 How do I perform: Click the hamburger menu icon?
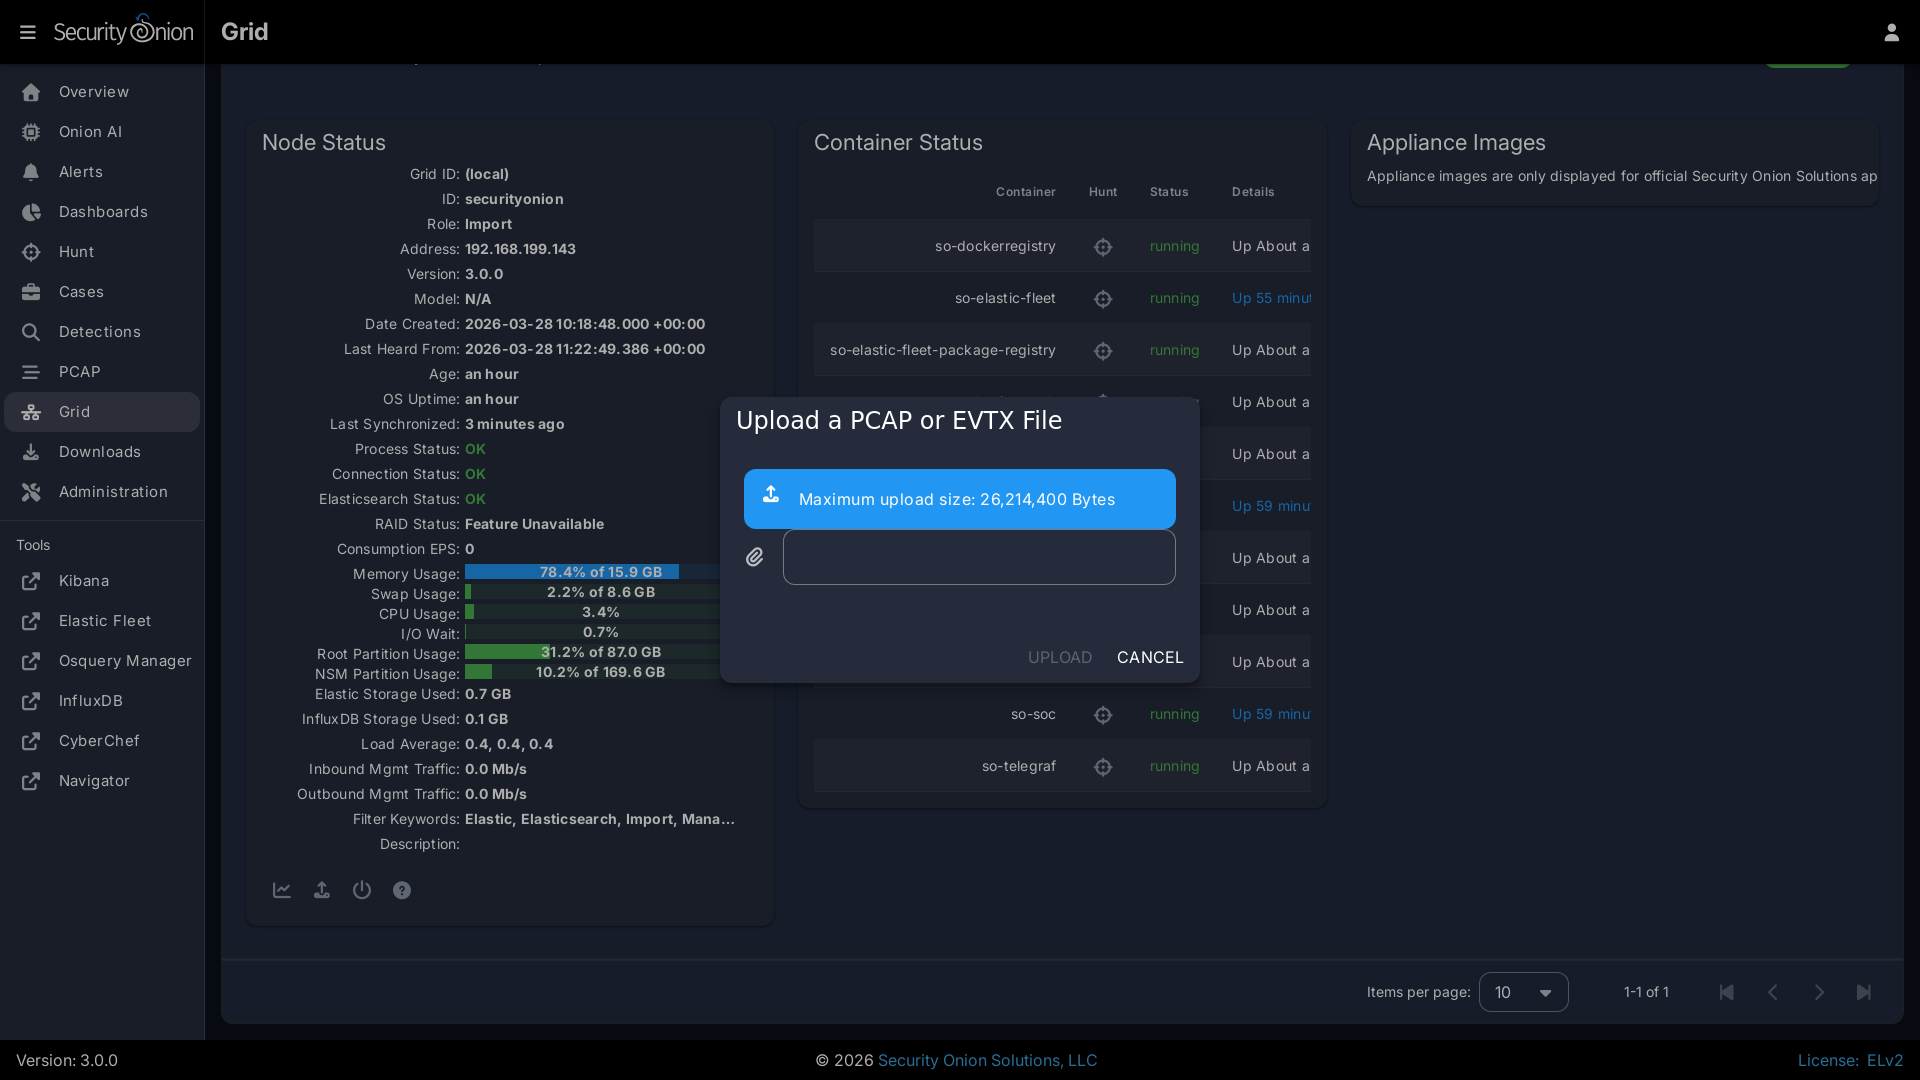click(28, 32)
